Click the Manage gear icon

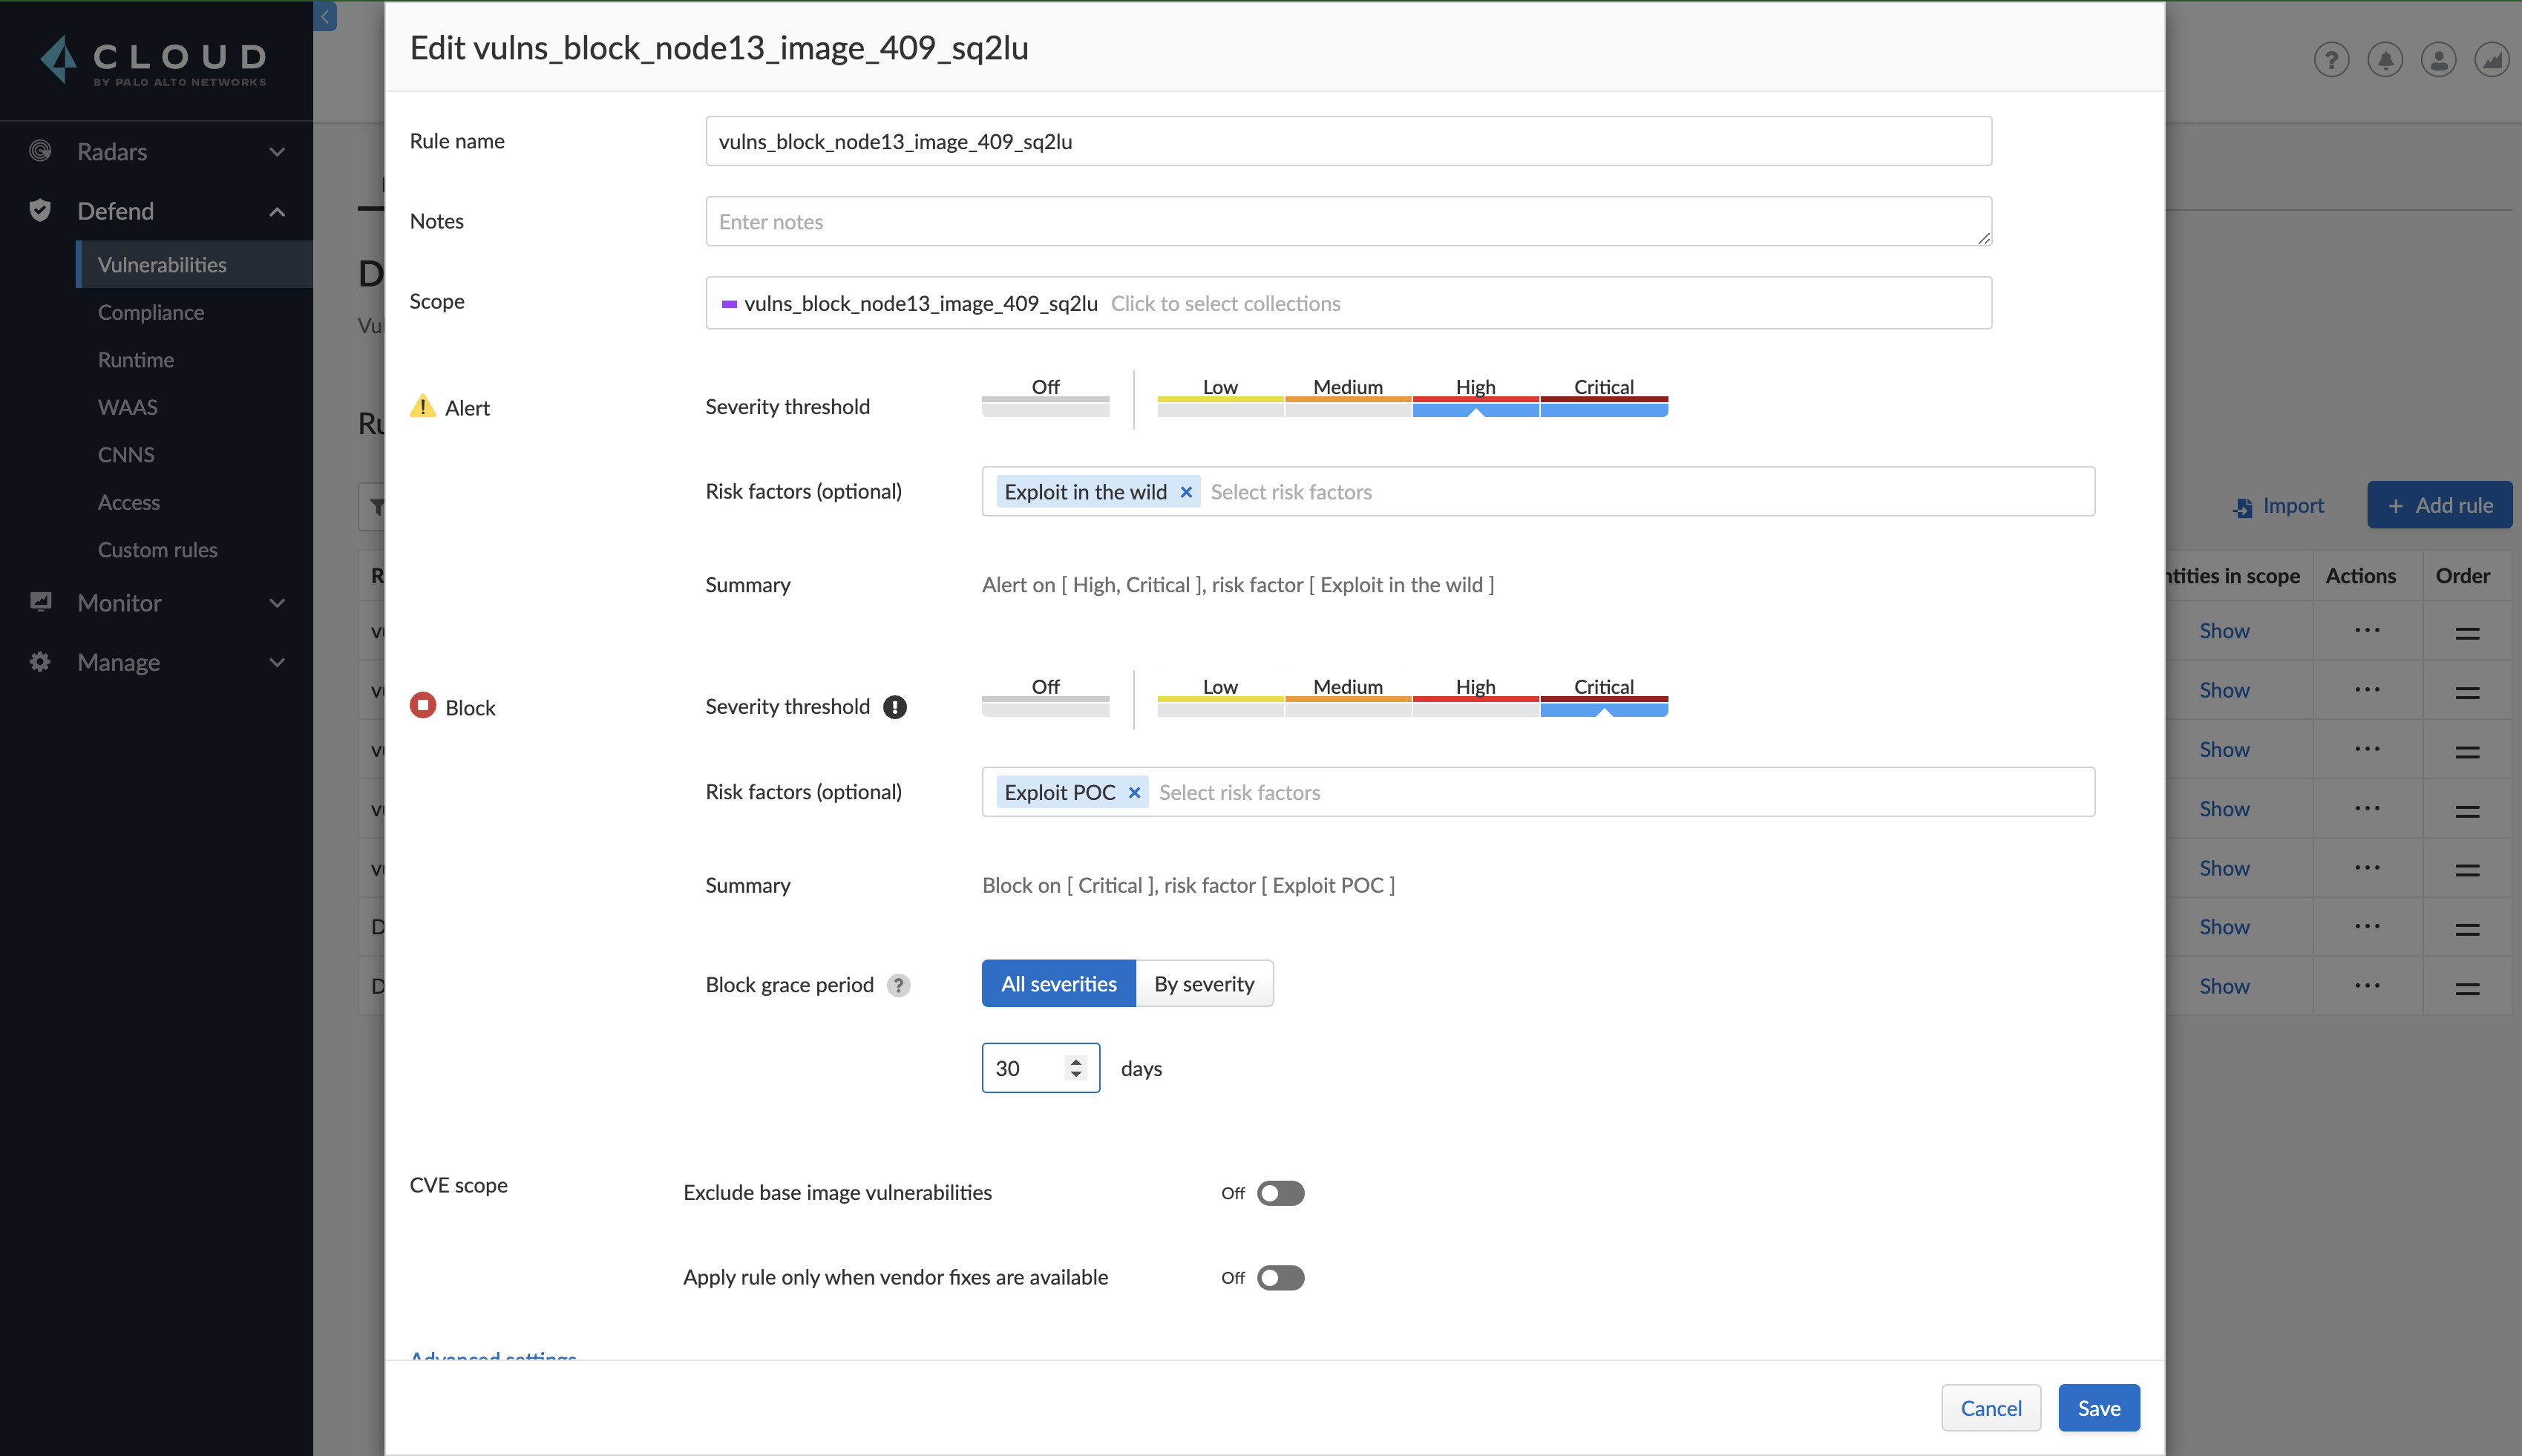(40, 661)
